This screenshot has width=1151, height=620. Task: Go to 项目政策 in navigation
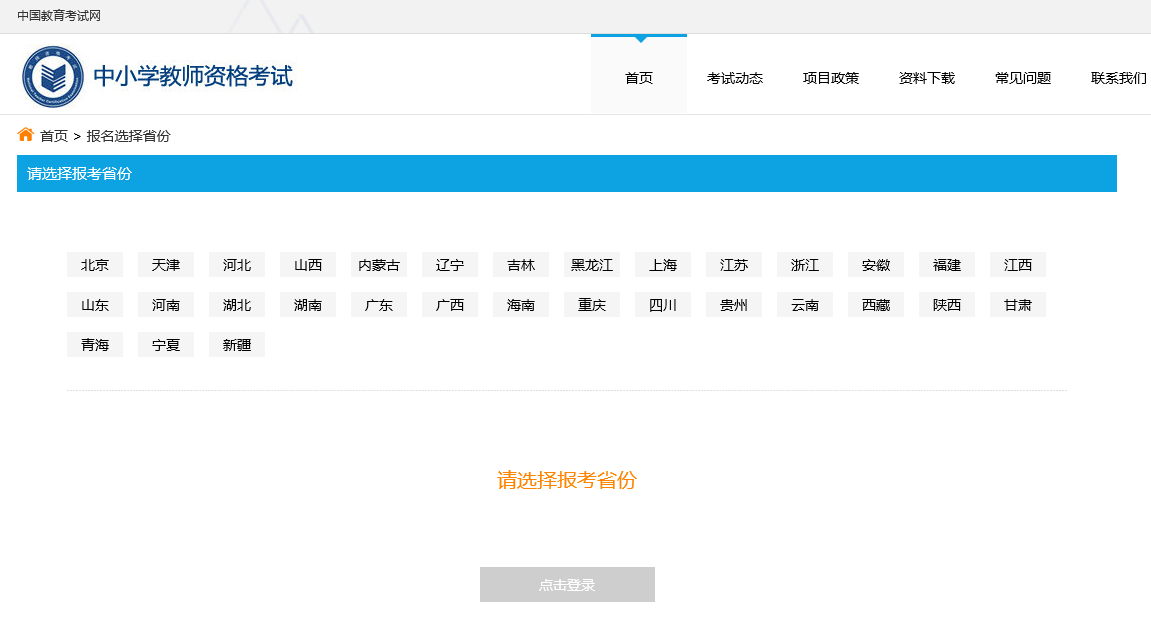coord(831,78)
